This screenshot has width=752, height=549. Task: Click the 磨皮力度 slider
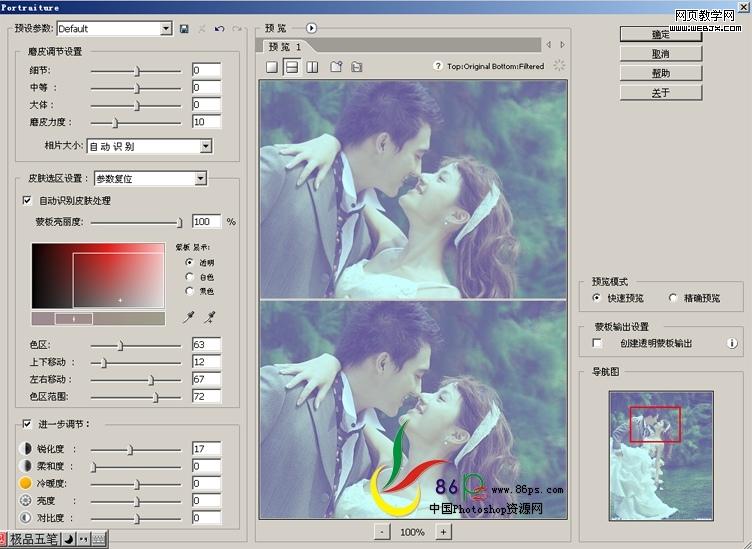136,123
